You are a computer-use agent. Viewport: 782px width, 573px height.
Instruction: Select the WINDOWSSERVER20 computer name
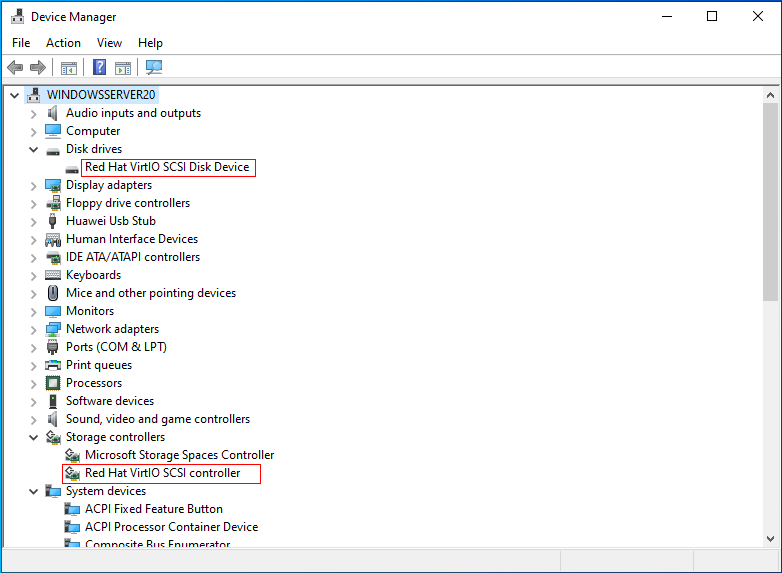tap(101, 95)
